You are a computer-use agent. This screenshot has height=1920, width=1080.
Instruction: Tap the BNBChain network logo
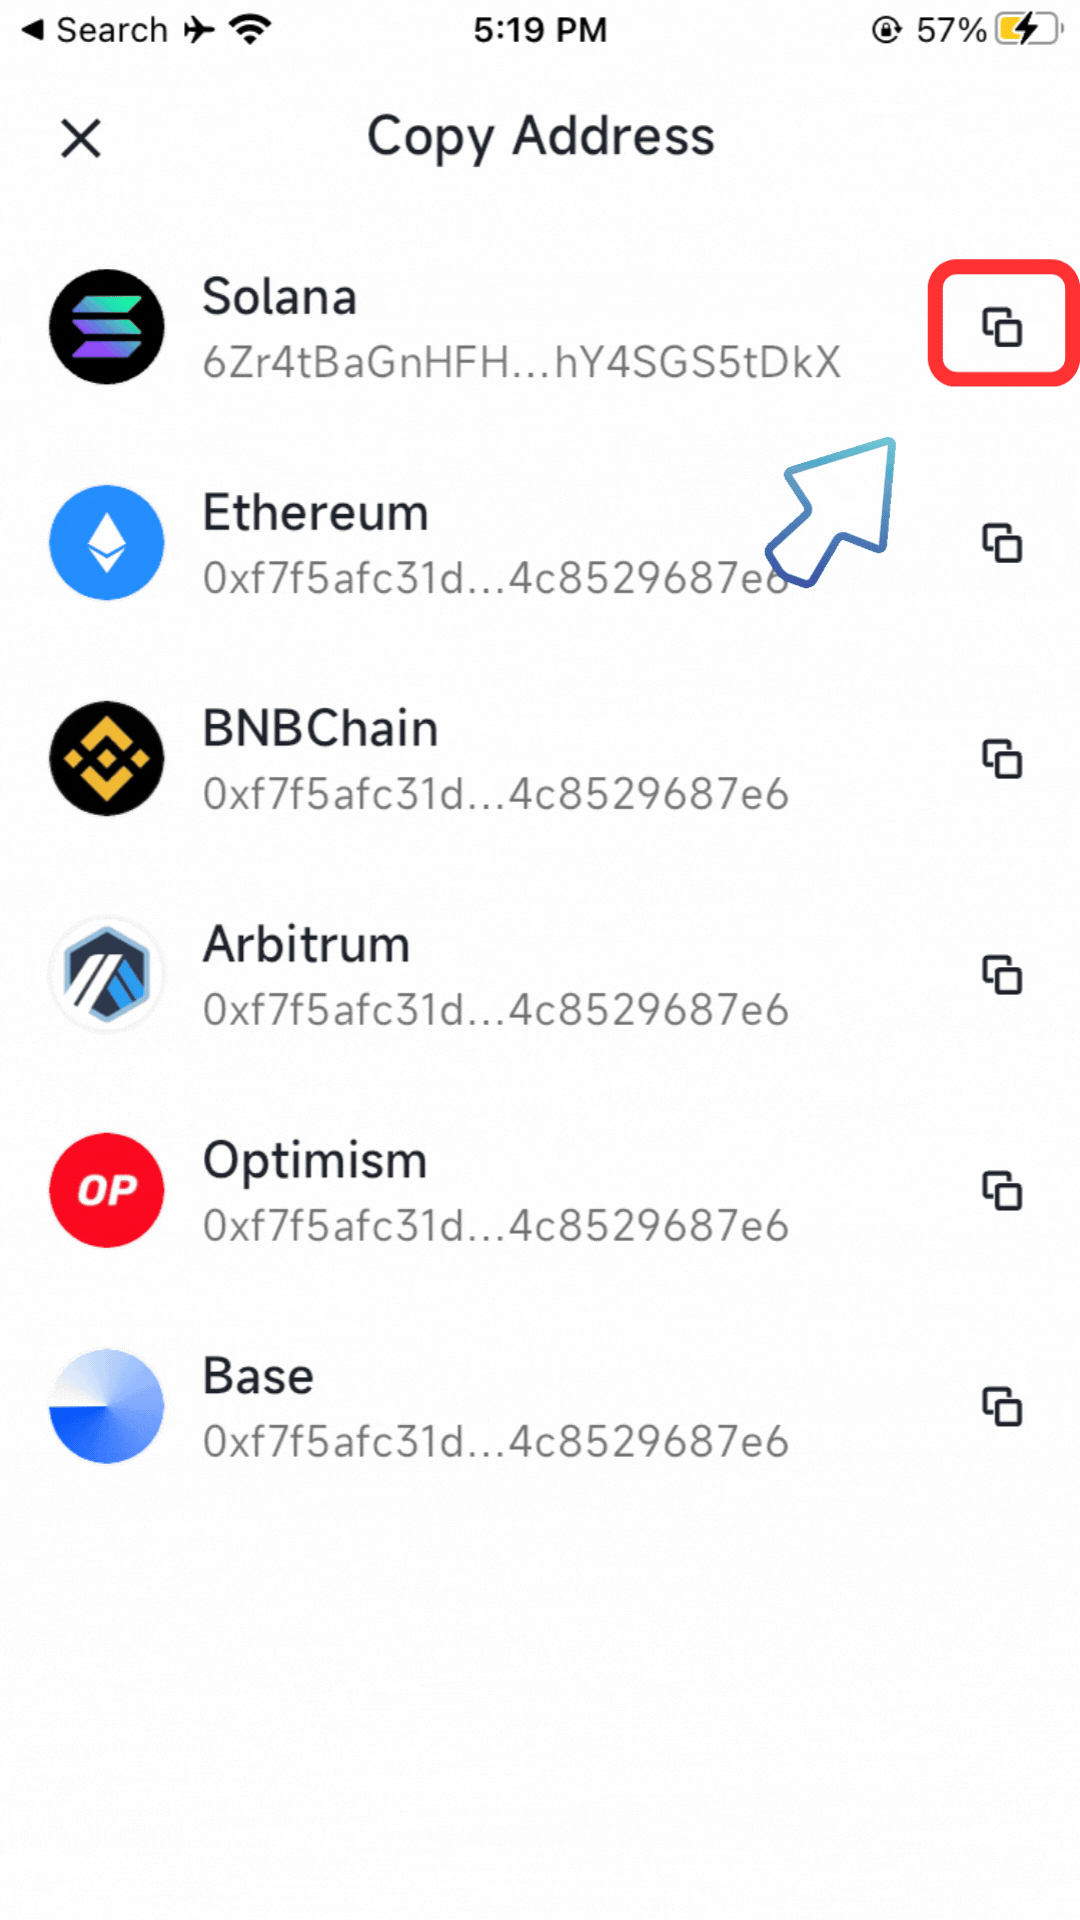(107, 759)
